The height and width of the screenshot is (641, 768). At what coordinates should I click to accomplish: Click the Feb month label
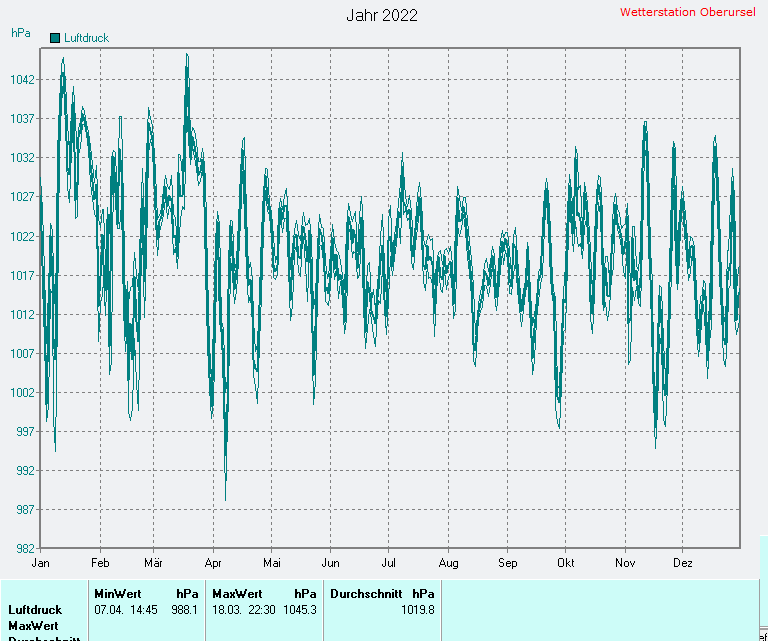(x=100, y=563)
